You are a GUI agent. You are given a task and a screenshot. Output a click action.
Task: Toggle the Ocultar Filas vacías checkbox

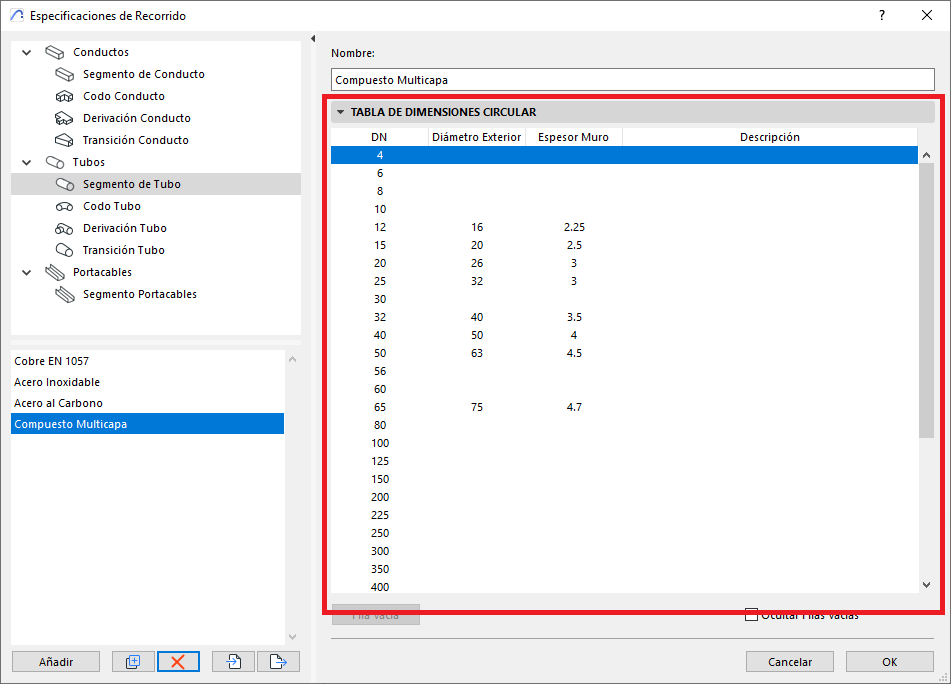751,615
